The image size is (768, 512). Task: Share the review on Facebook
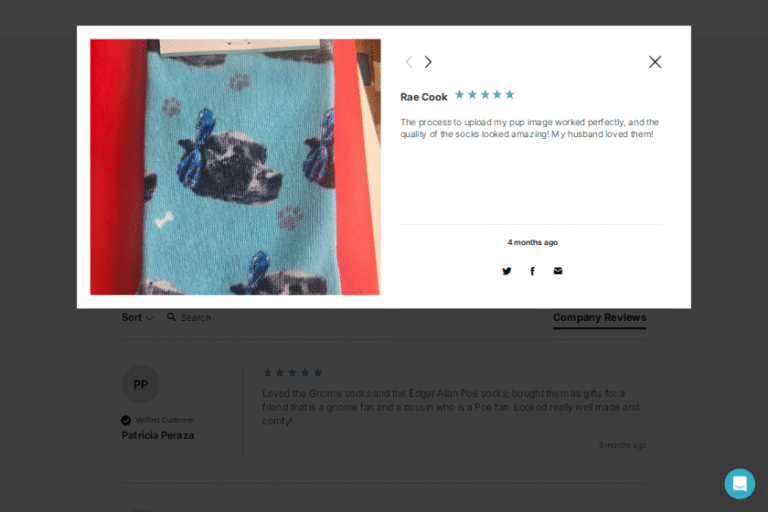pyautogui.click(x=532, y=271)
